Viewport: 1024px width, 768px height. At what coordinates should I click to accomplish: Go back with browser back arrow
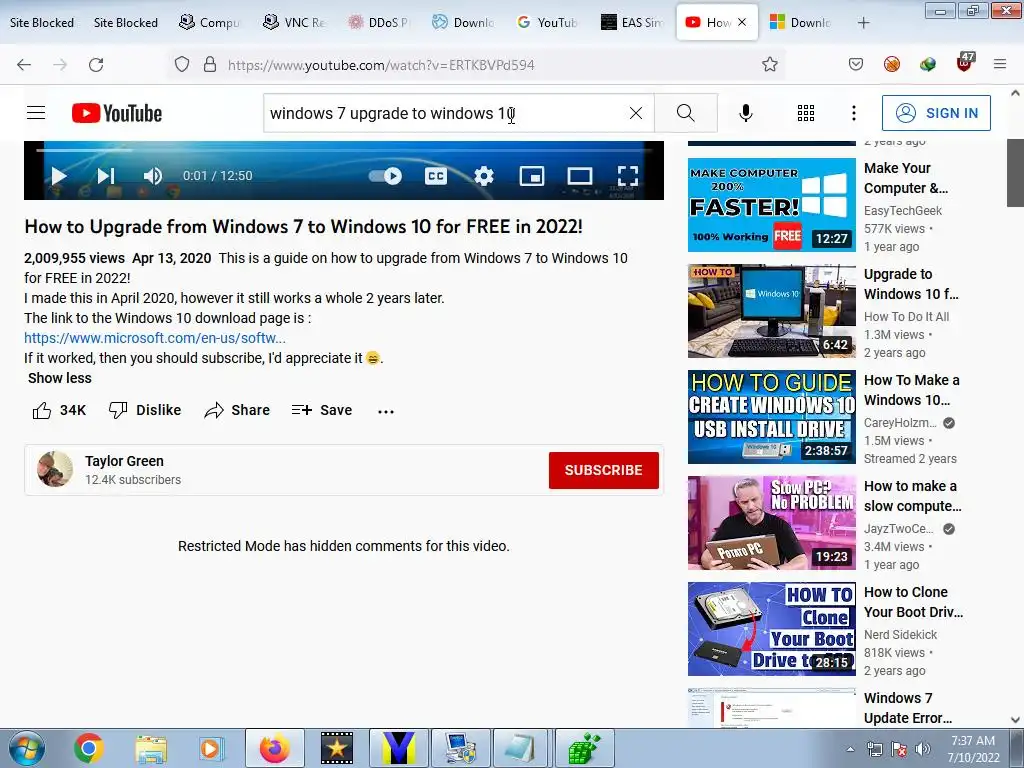coord(24,65)
